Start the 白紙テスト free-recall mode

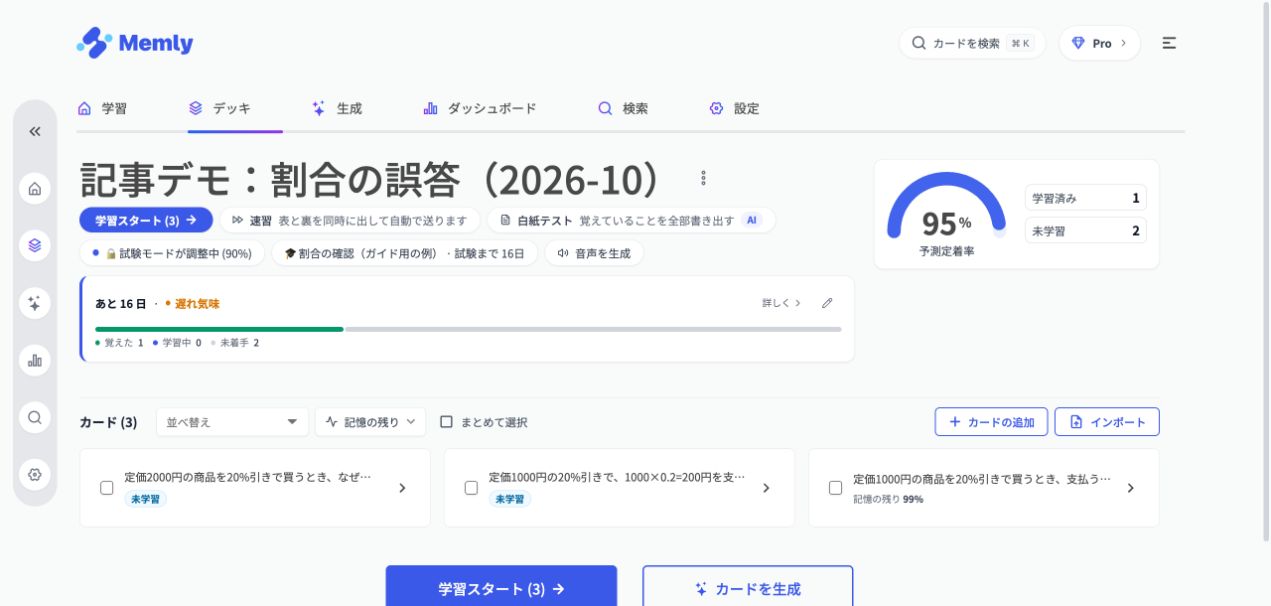coord(631,220)
